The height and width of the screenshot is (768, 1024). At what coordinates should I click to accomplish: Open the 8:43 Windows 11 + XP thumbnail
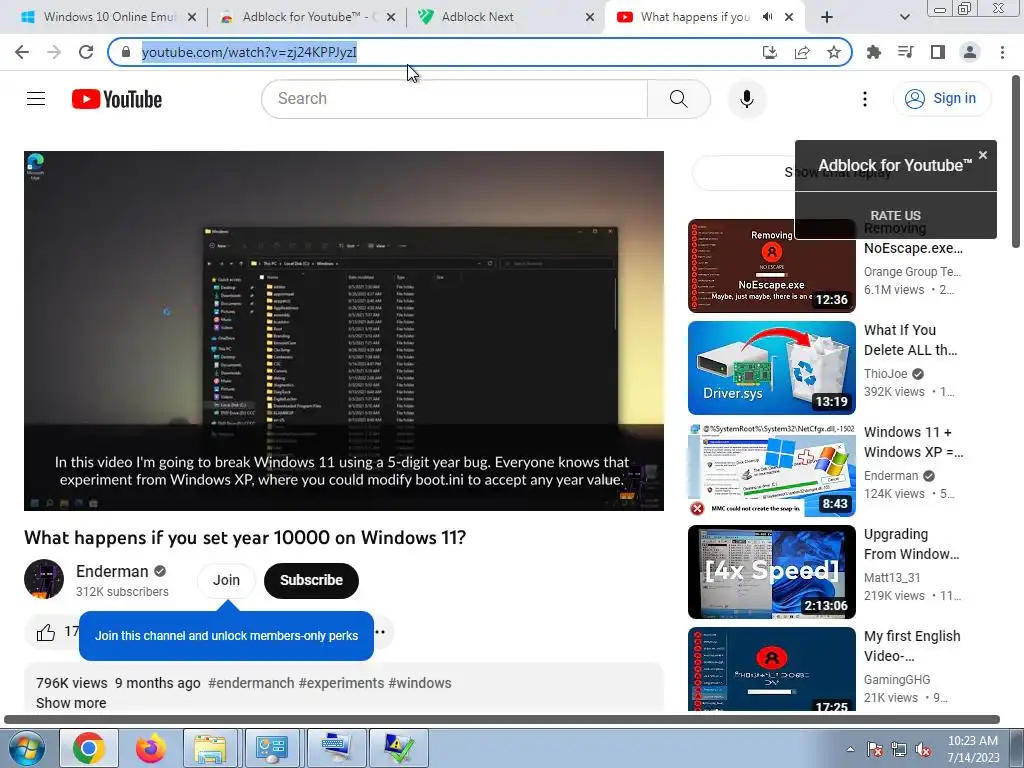tap(771, 470)
